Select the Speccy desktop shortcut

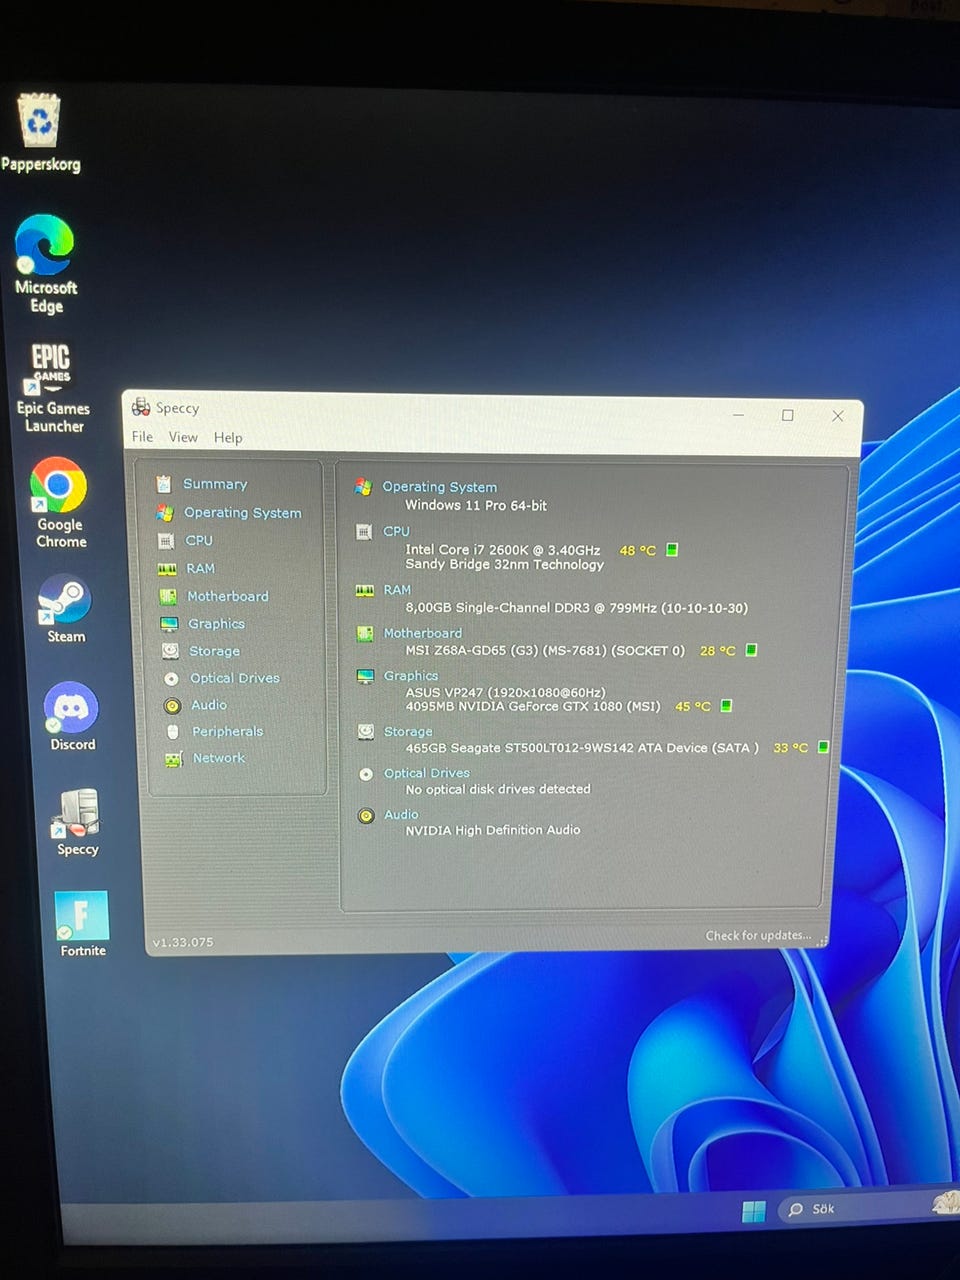(77, 815)
